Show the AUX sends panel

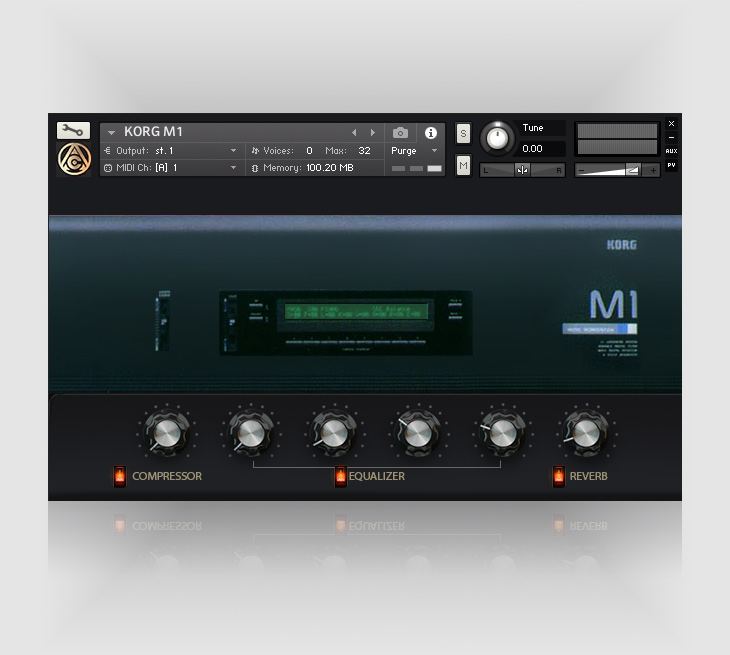[x=671, y=151]
